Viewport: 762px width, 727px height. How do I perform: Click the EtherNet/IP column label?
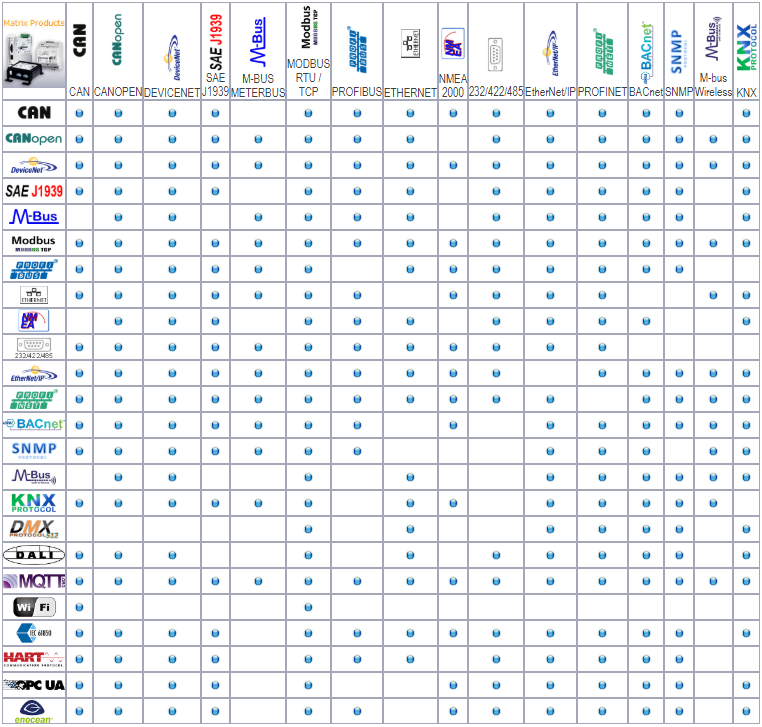point(550,92)
